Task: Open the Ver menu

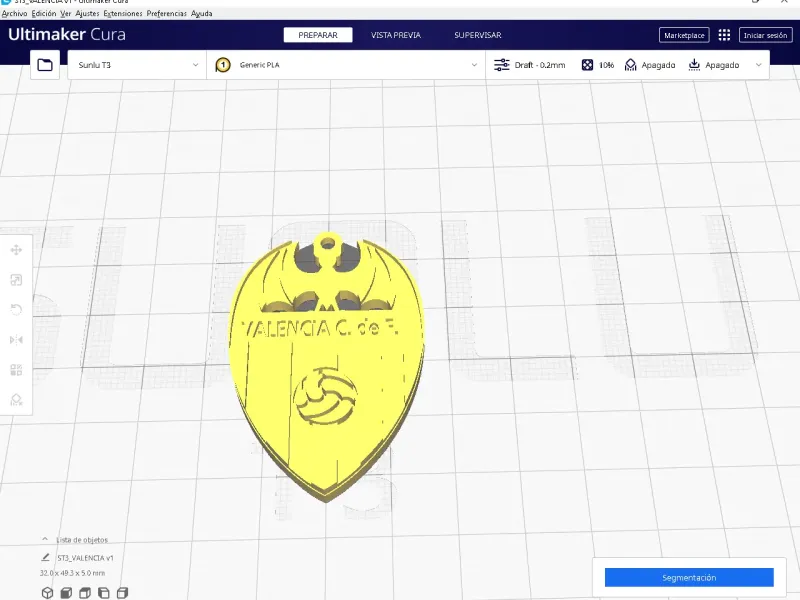Action: coord(66,13)
